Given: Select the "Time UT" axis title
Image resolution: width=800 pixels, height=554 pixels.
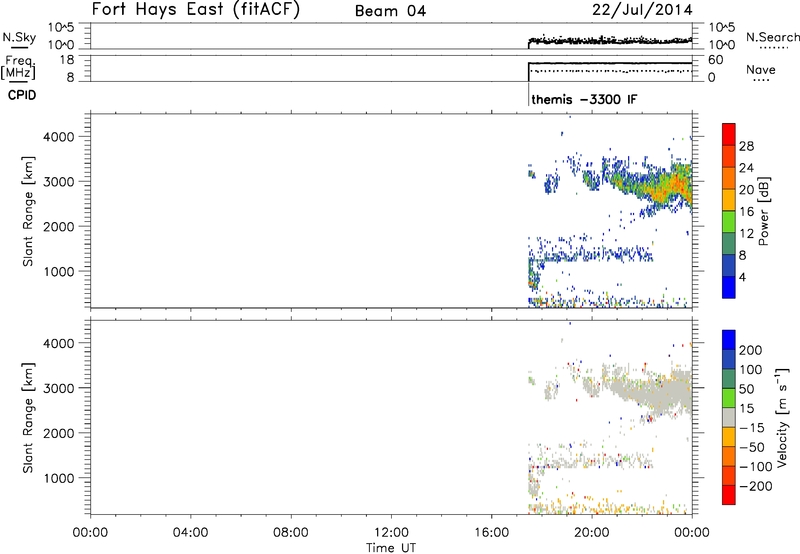Looking at the screenshot, I should (391, 547).
